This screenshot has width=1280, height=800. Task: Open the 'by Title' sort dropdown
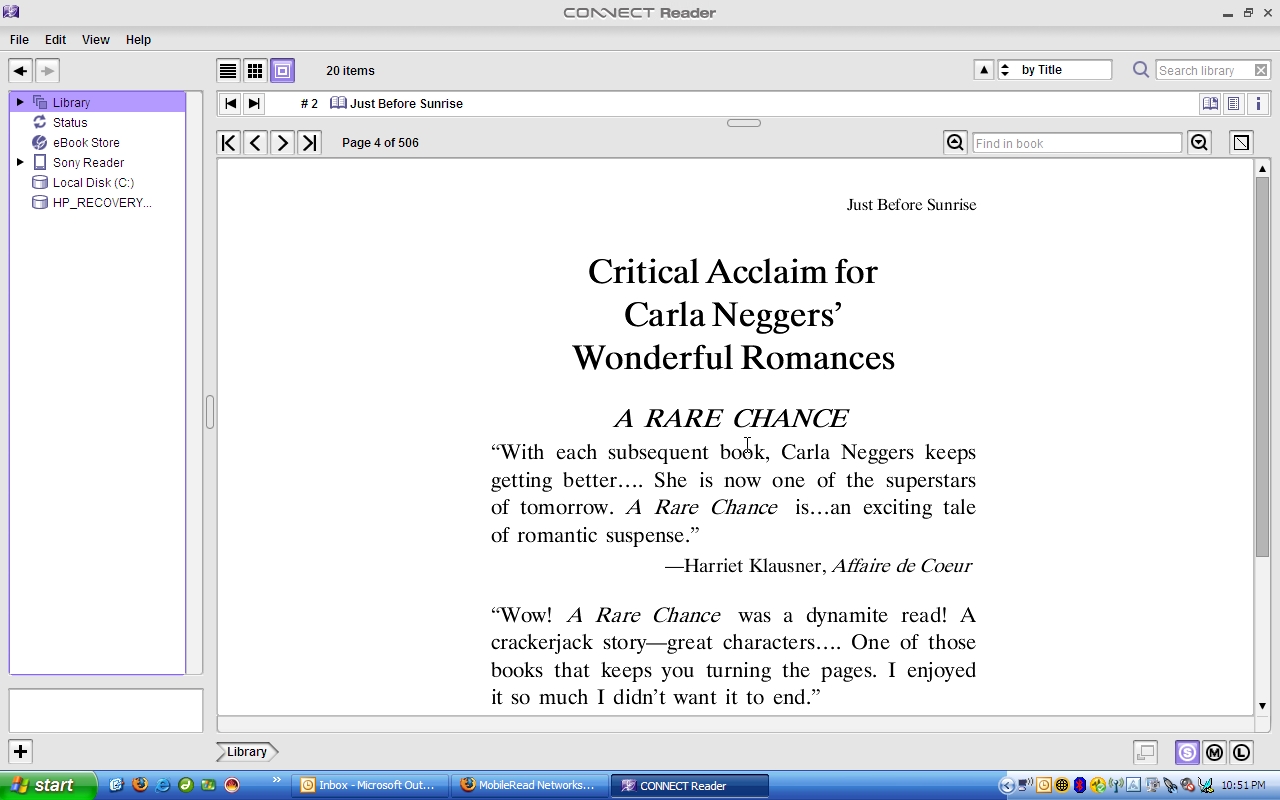coord(1055,70)
